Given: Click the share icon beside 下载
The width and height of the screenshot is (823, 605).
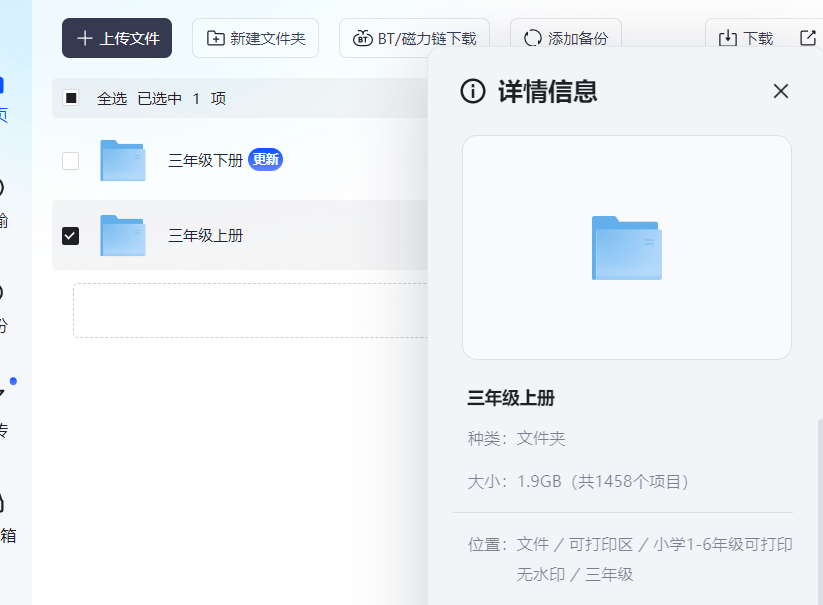Looking at the screenshot, I should 808,38.
